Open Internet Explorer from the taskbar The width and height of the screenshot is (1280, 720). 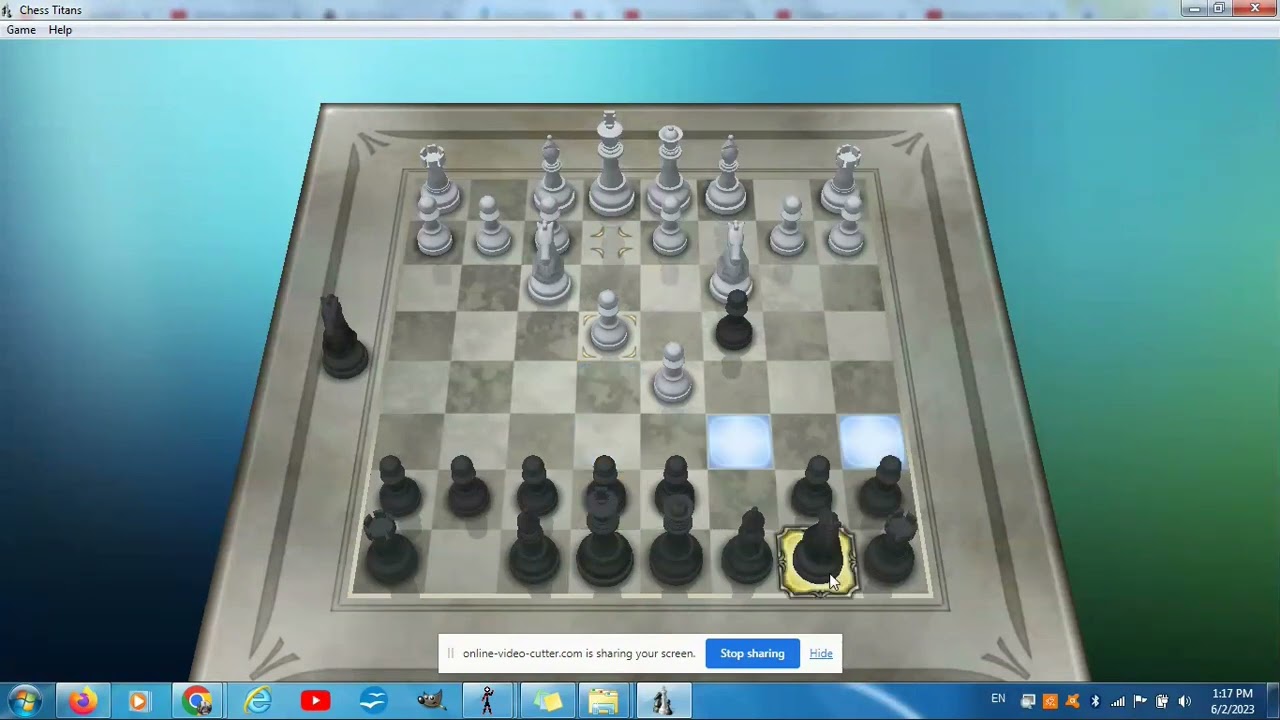[x=257, y=701]
